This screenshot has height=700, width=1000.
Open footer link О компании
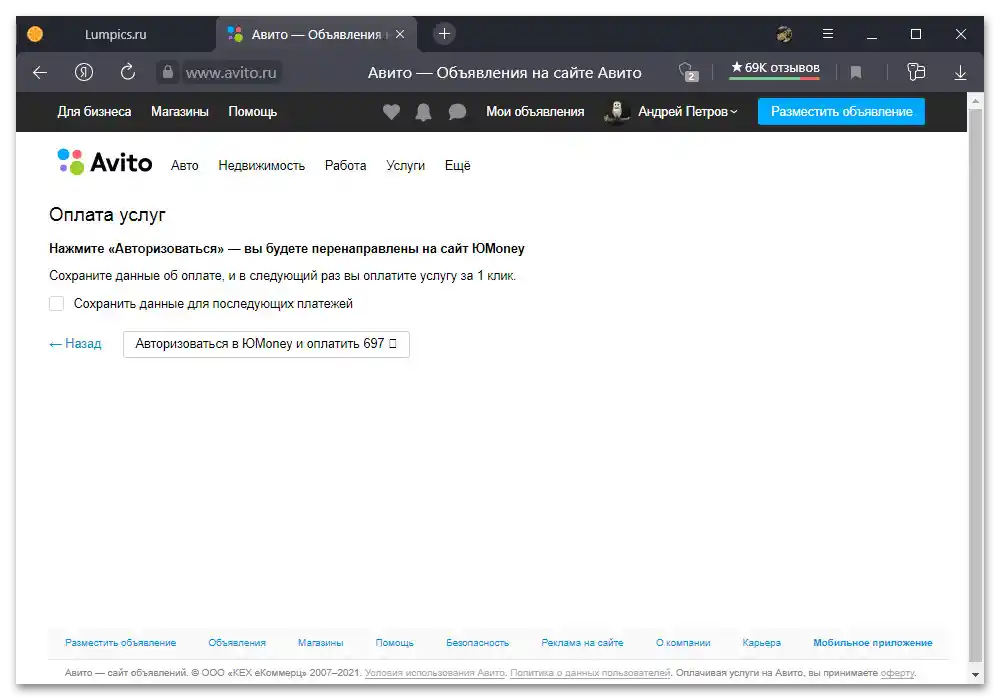pyautogui.click(x=683, y=643)
